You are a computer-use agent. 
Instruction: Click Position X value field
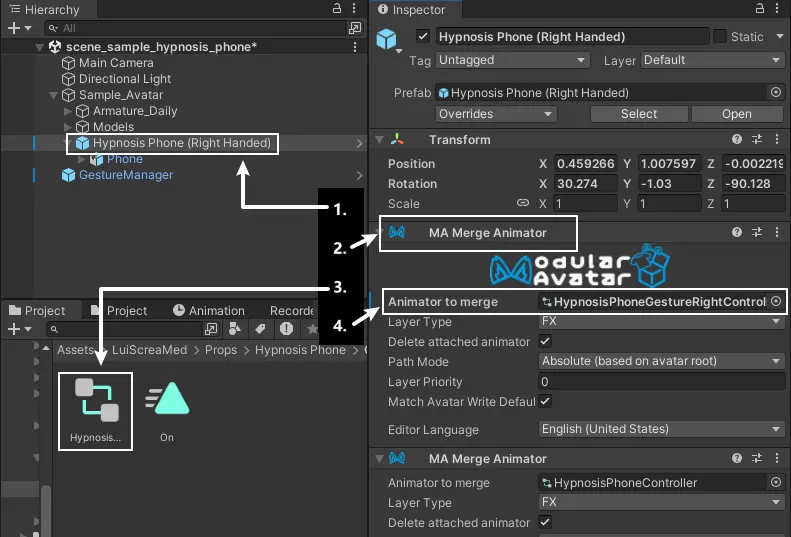click(586, 164)
